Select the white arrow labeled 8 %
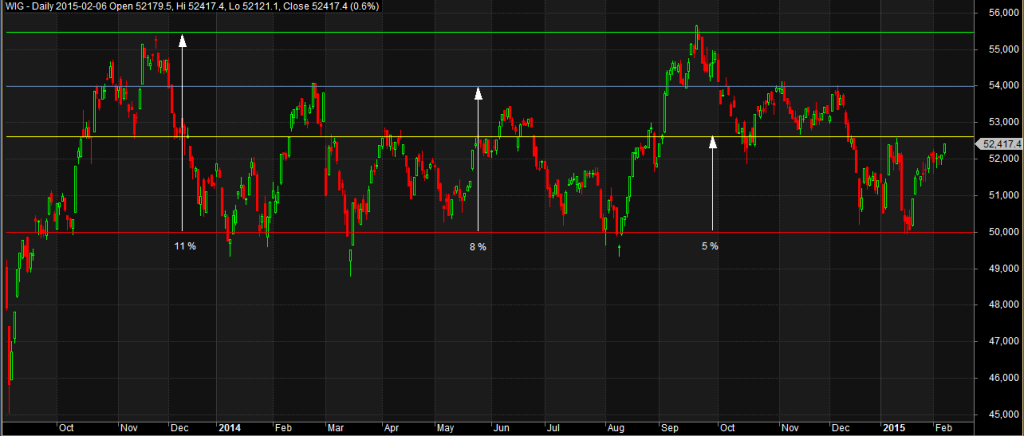1024x436 pixels. pyautogui.click(x=478, y=158)
